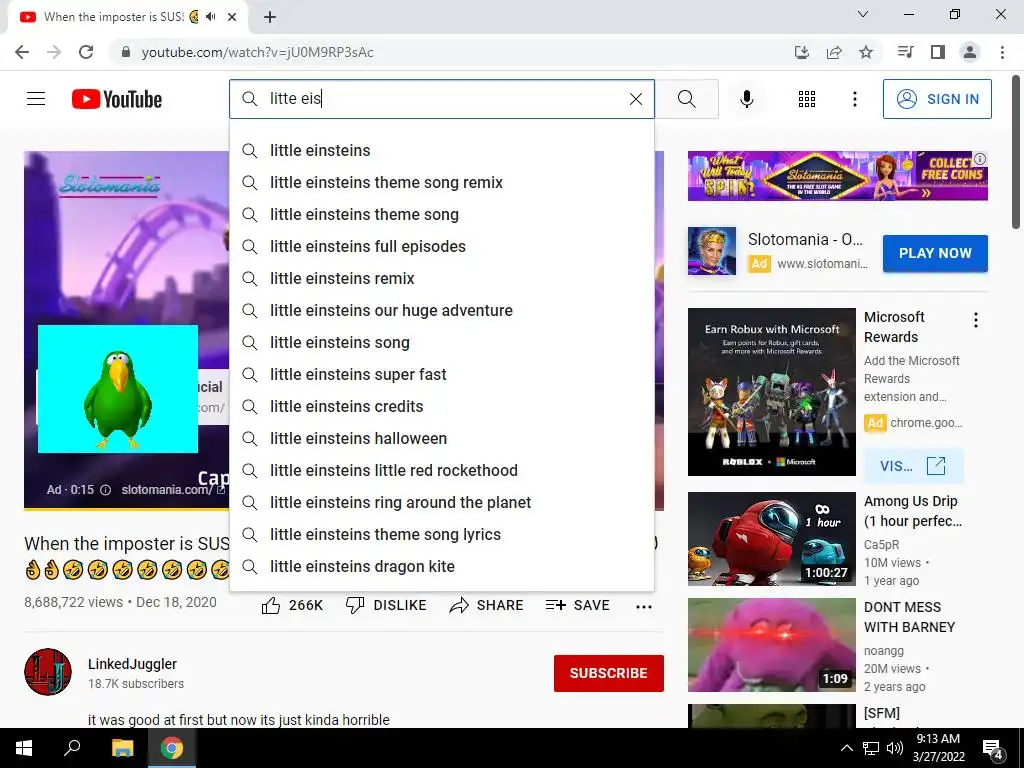Pick "little einsteins little red rockethood"
Image resolution: width=1024 pixels, height=768 pixels.
click(441, 470)
